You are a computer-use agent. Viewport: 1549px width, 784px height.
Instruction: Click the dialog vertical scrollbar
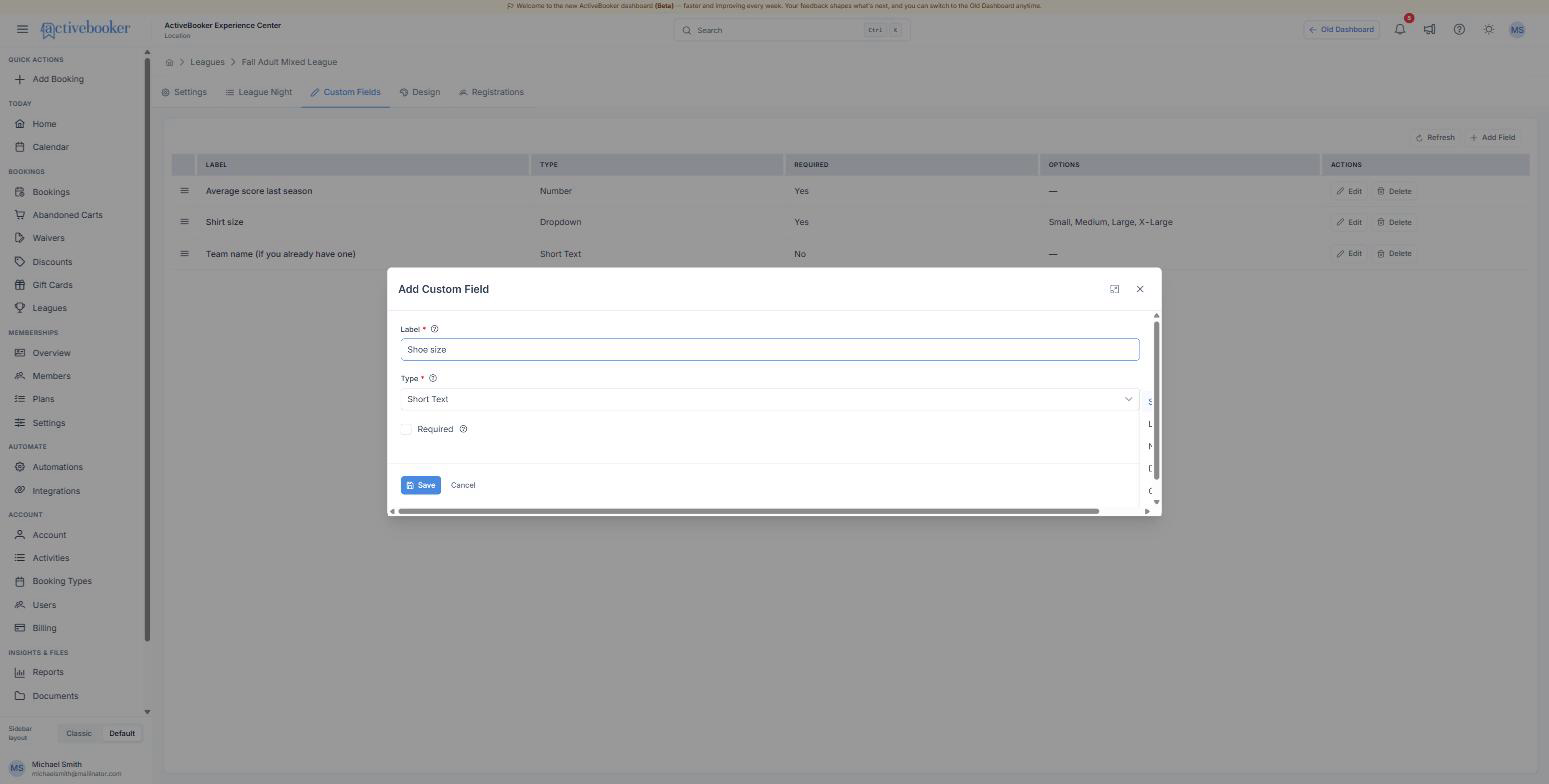pos(1156,400)
